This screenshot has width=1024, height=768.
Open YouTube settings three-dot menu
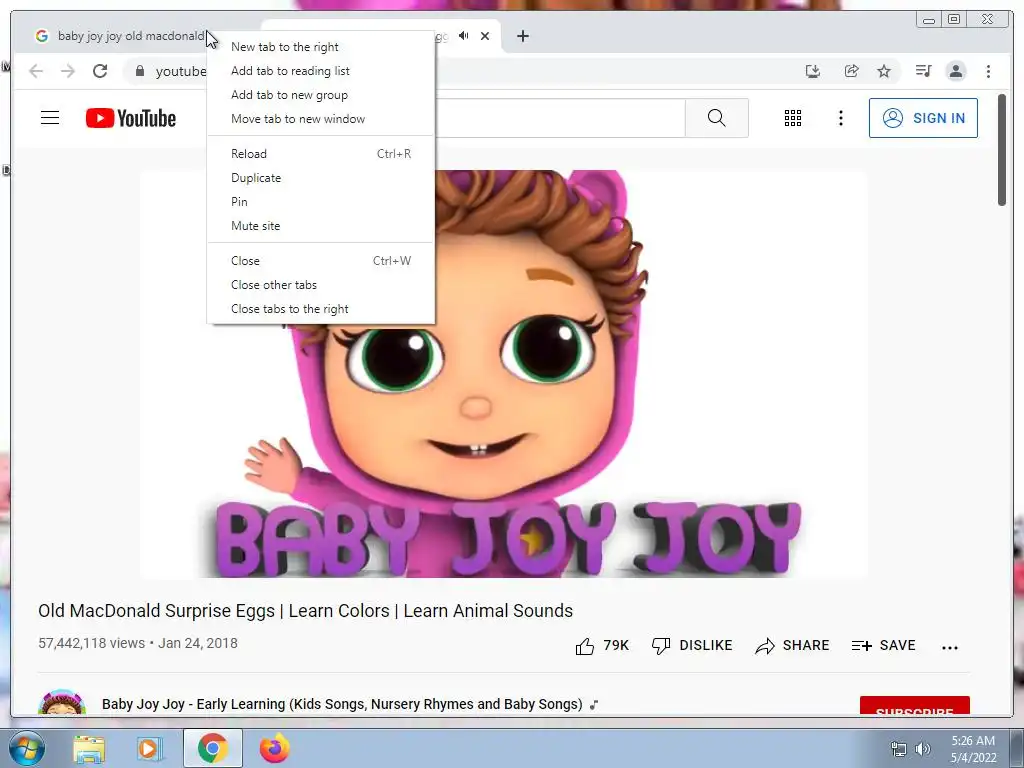click(840, 118)
